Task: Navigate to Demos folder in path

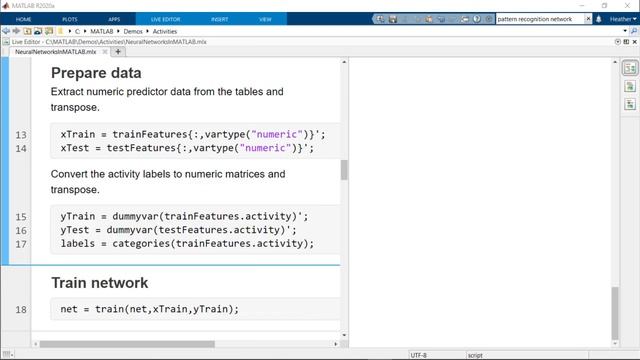Action: coord(133,31)
